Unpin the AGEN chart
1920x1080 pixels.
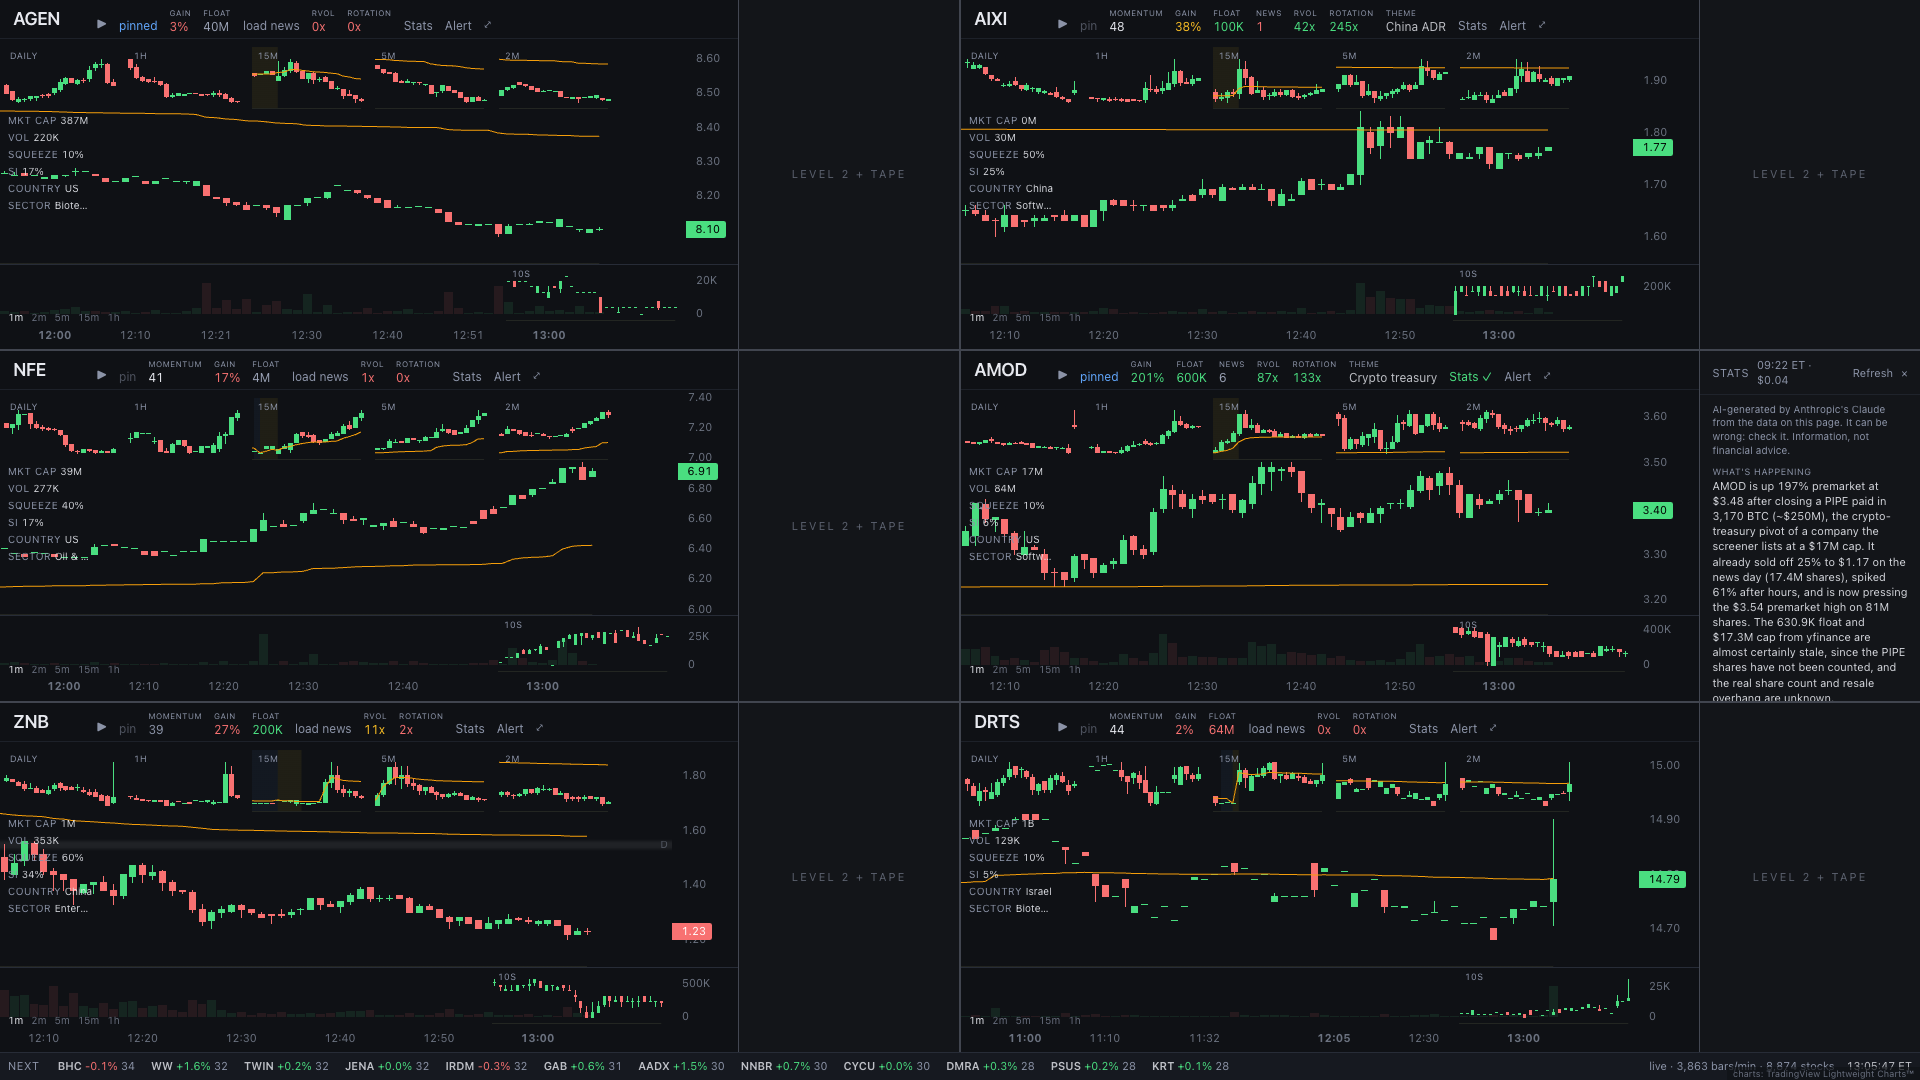tap(138, 26)
